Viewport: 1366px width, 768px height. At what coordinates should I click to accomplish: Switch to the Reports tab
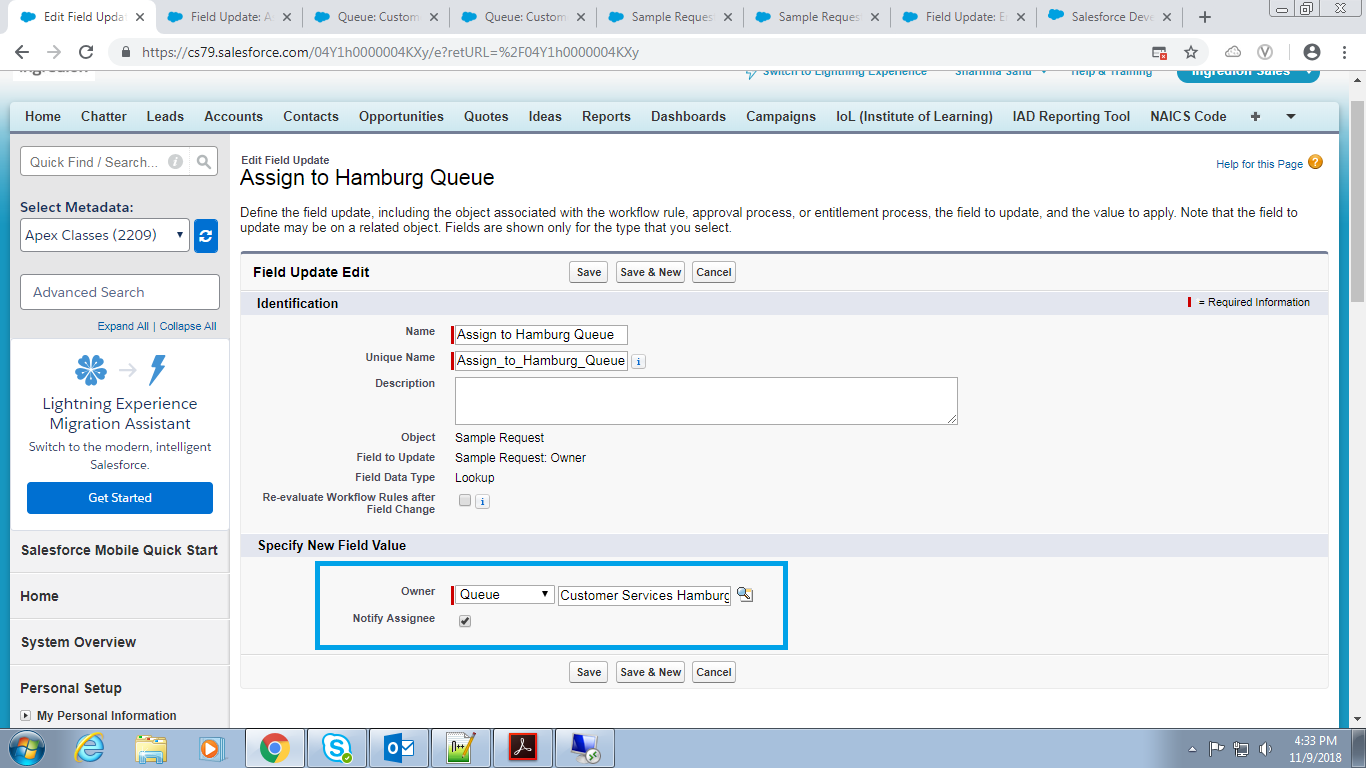(x=606, y=117)
